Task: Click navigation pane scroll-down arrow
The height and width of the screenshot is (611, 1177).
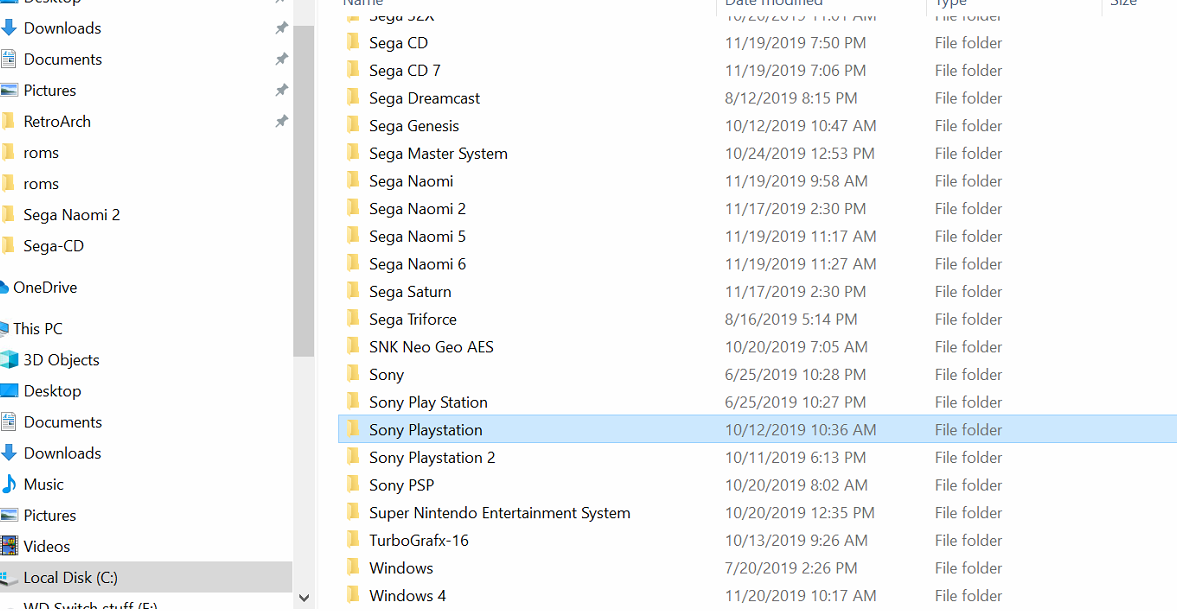Action: tap(304, 598)
